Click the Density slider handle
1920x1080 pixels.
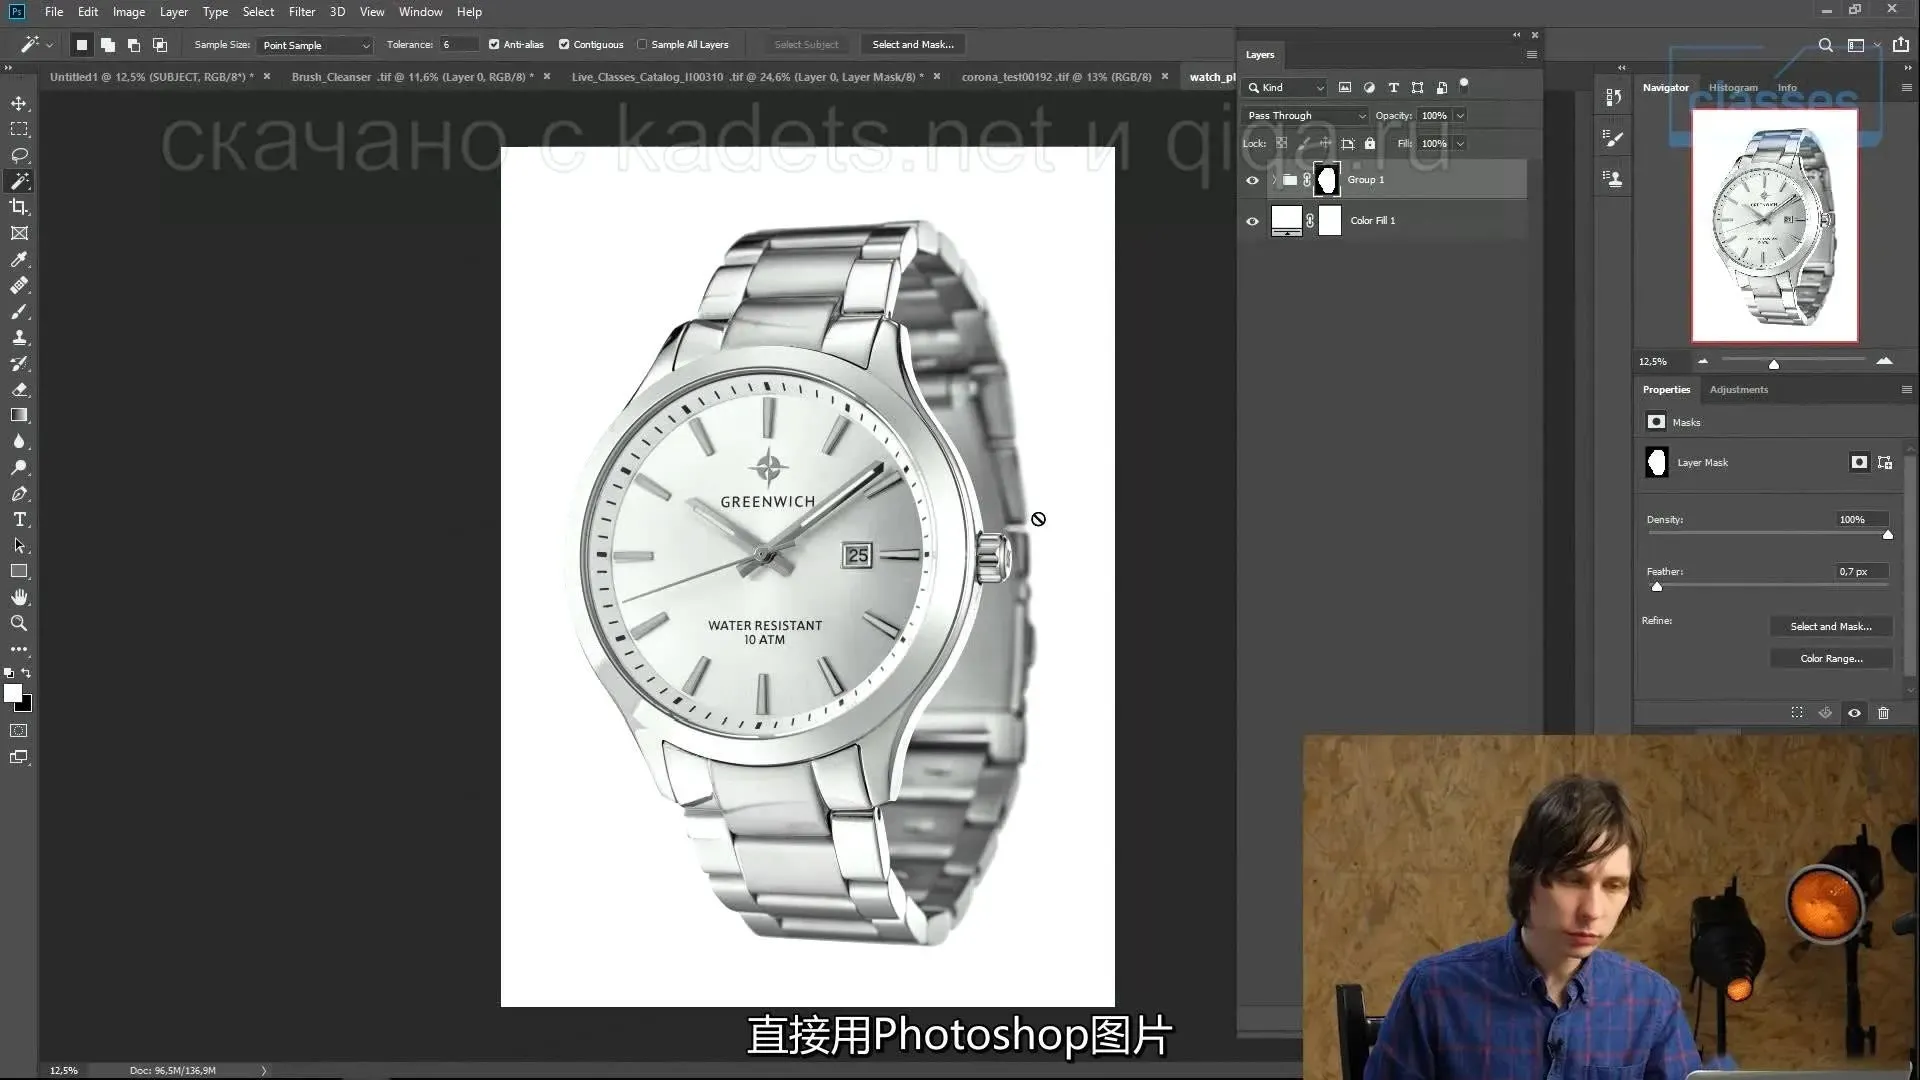tap(1888, 534)
